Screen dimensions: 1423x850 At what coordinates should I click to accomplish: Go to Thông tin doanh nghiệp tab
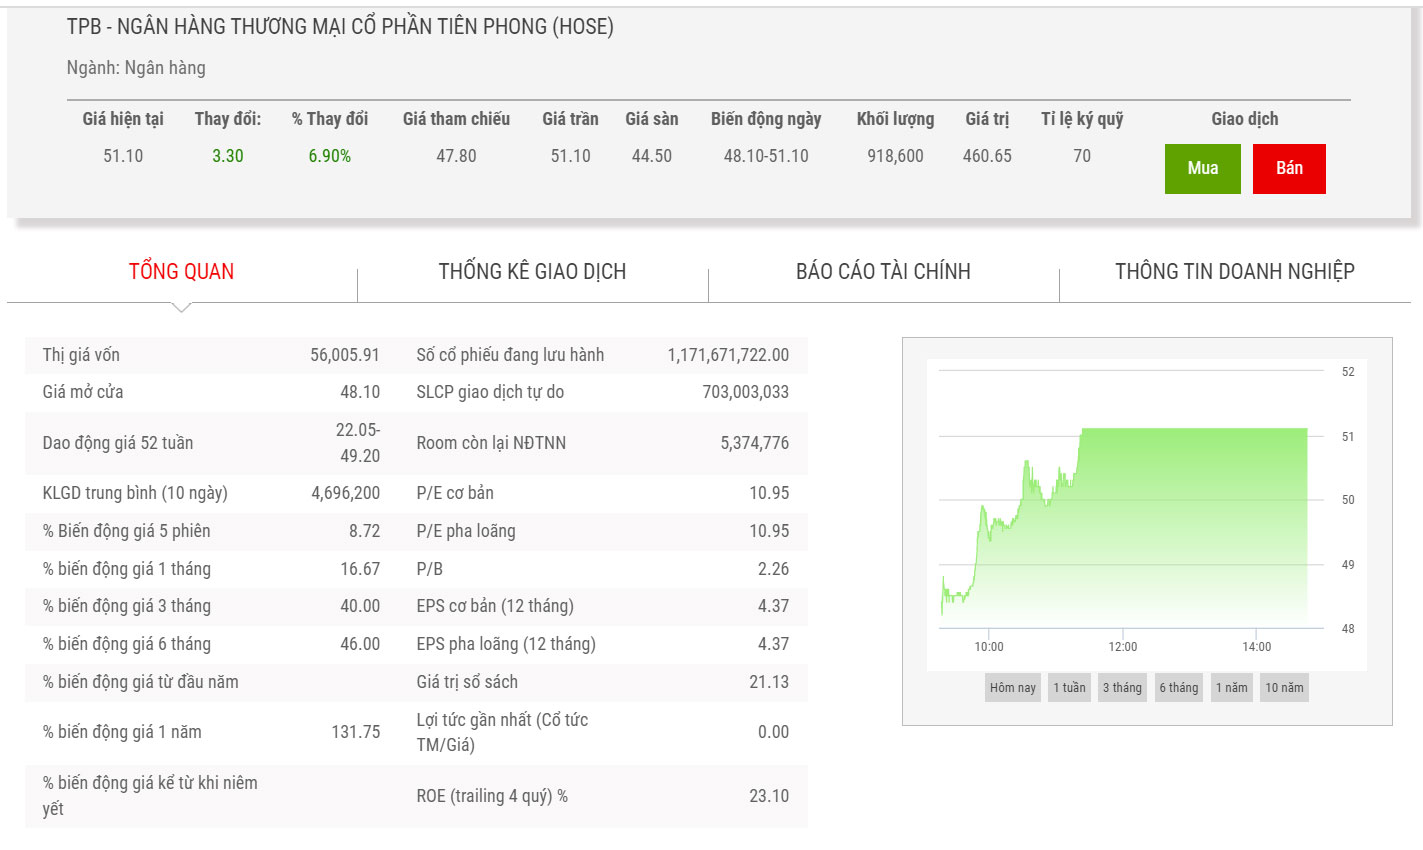[x=1234, y=272]
